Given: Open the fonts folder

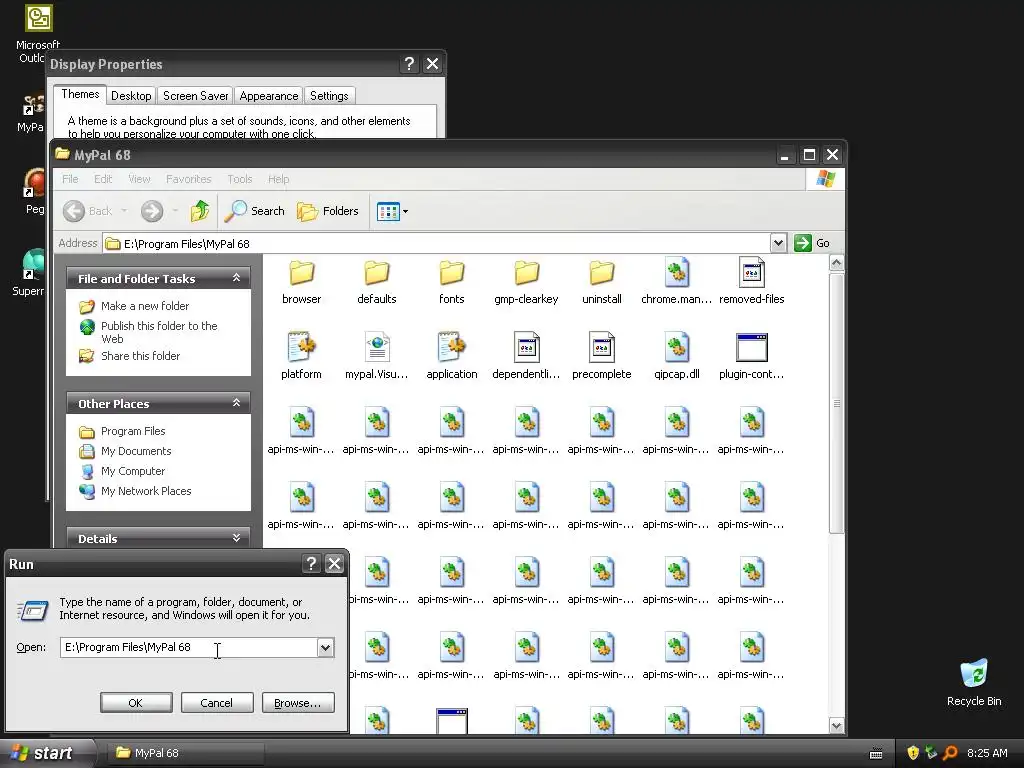Looking at the screenshot, I should (x=451, y=281).
